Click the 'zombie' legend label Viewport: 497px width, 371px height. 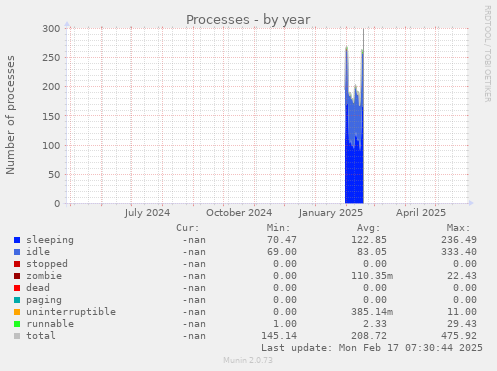pos(44,276)
